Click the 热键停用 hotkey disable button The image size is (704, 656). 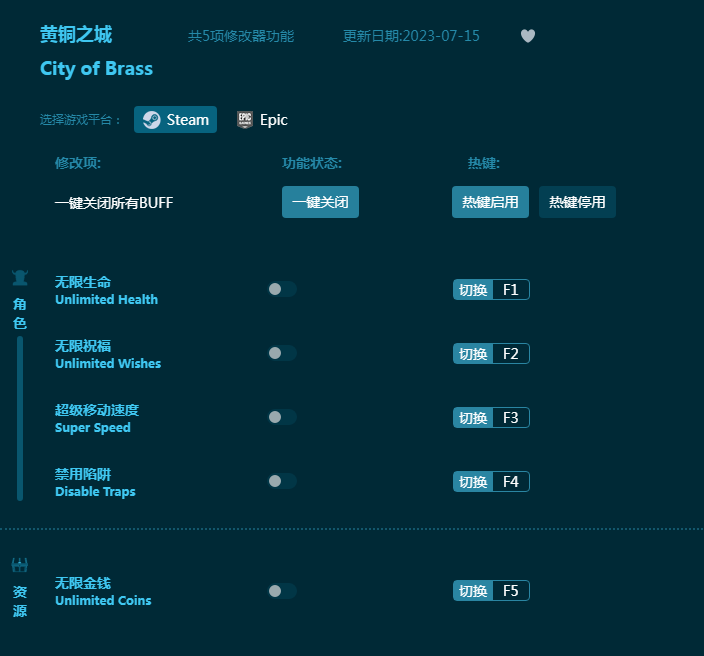(577, 202)
